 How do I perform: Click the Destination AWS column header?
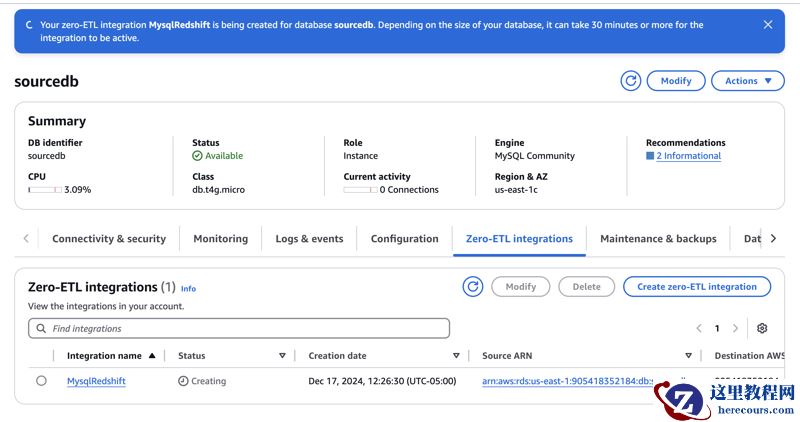(x=749, y=356)
